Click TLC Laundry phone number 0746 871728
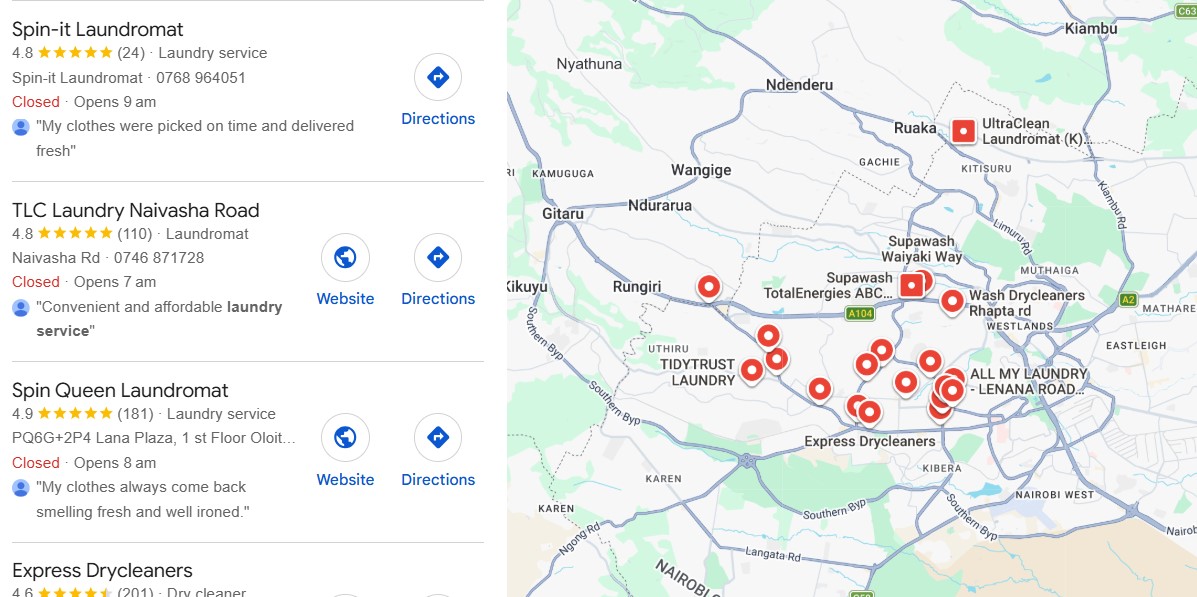Viewport: 1197px width, 597px height. pyautogui.click(x=159, y=257)
